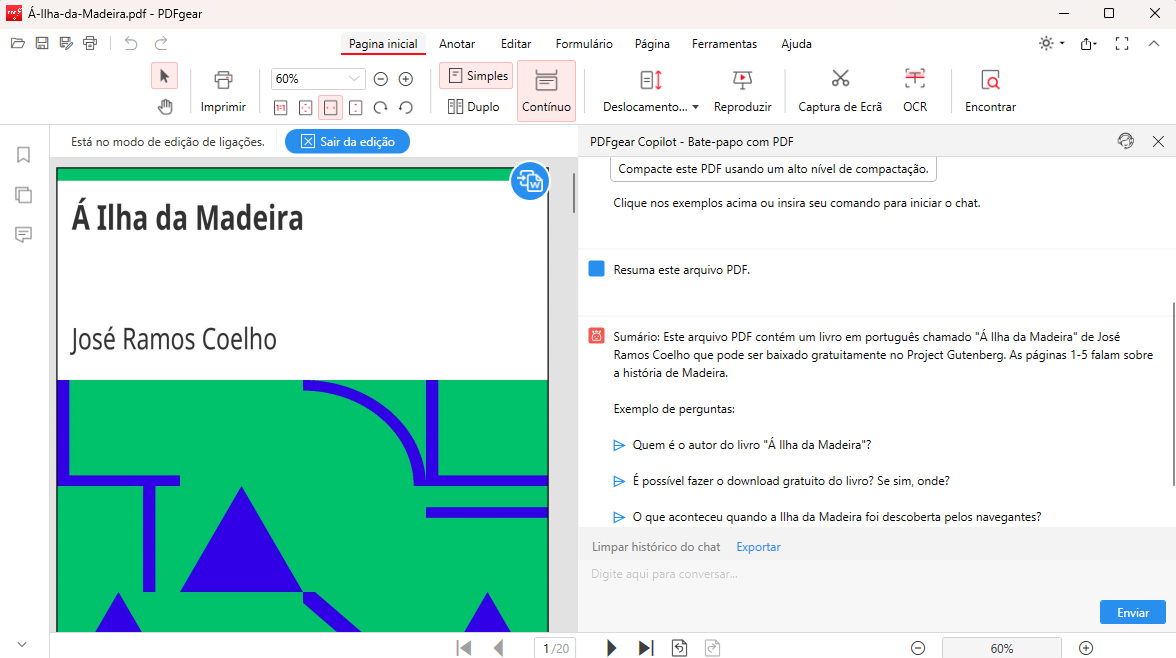Rotate the page counterclockwise

[x=406, y=108]
